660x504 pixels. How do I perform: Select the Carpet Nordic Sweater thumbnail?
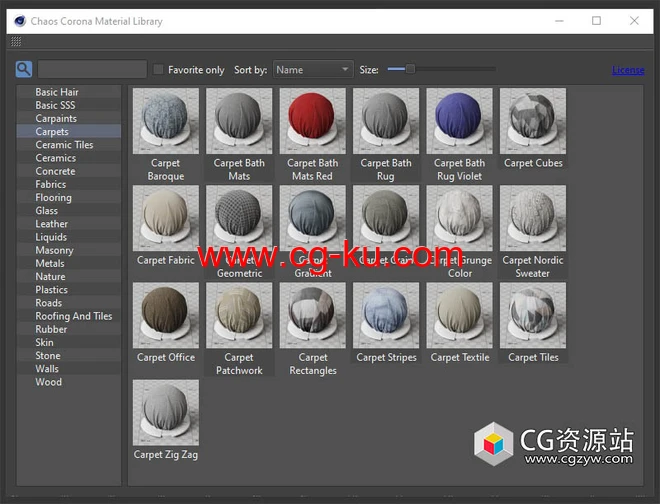[x=533, y=218]
